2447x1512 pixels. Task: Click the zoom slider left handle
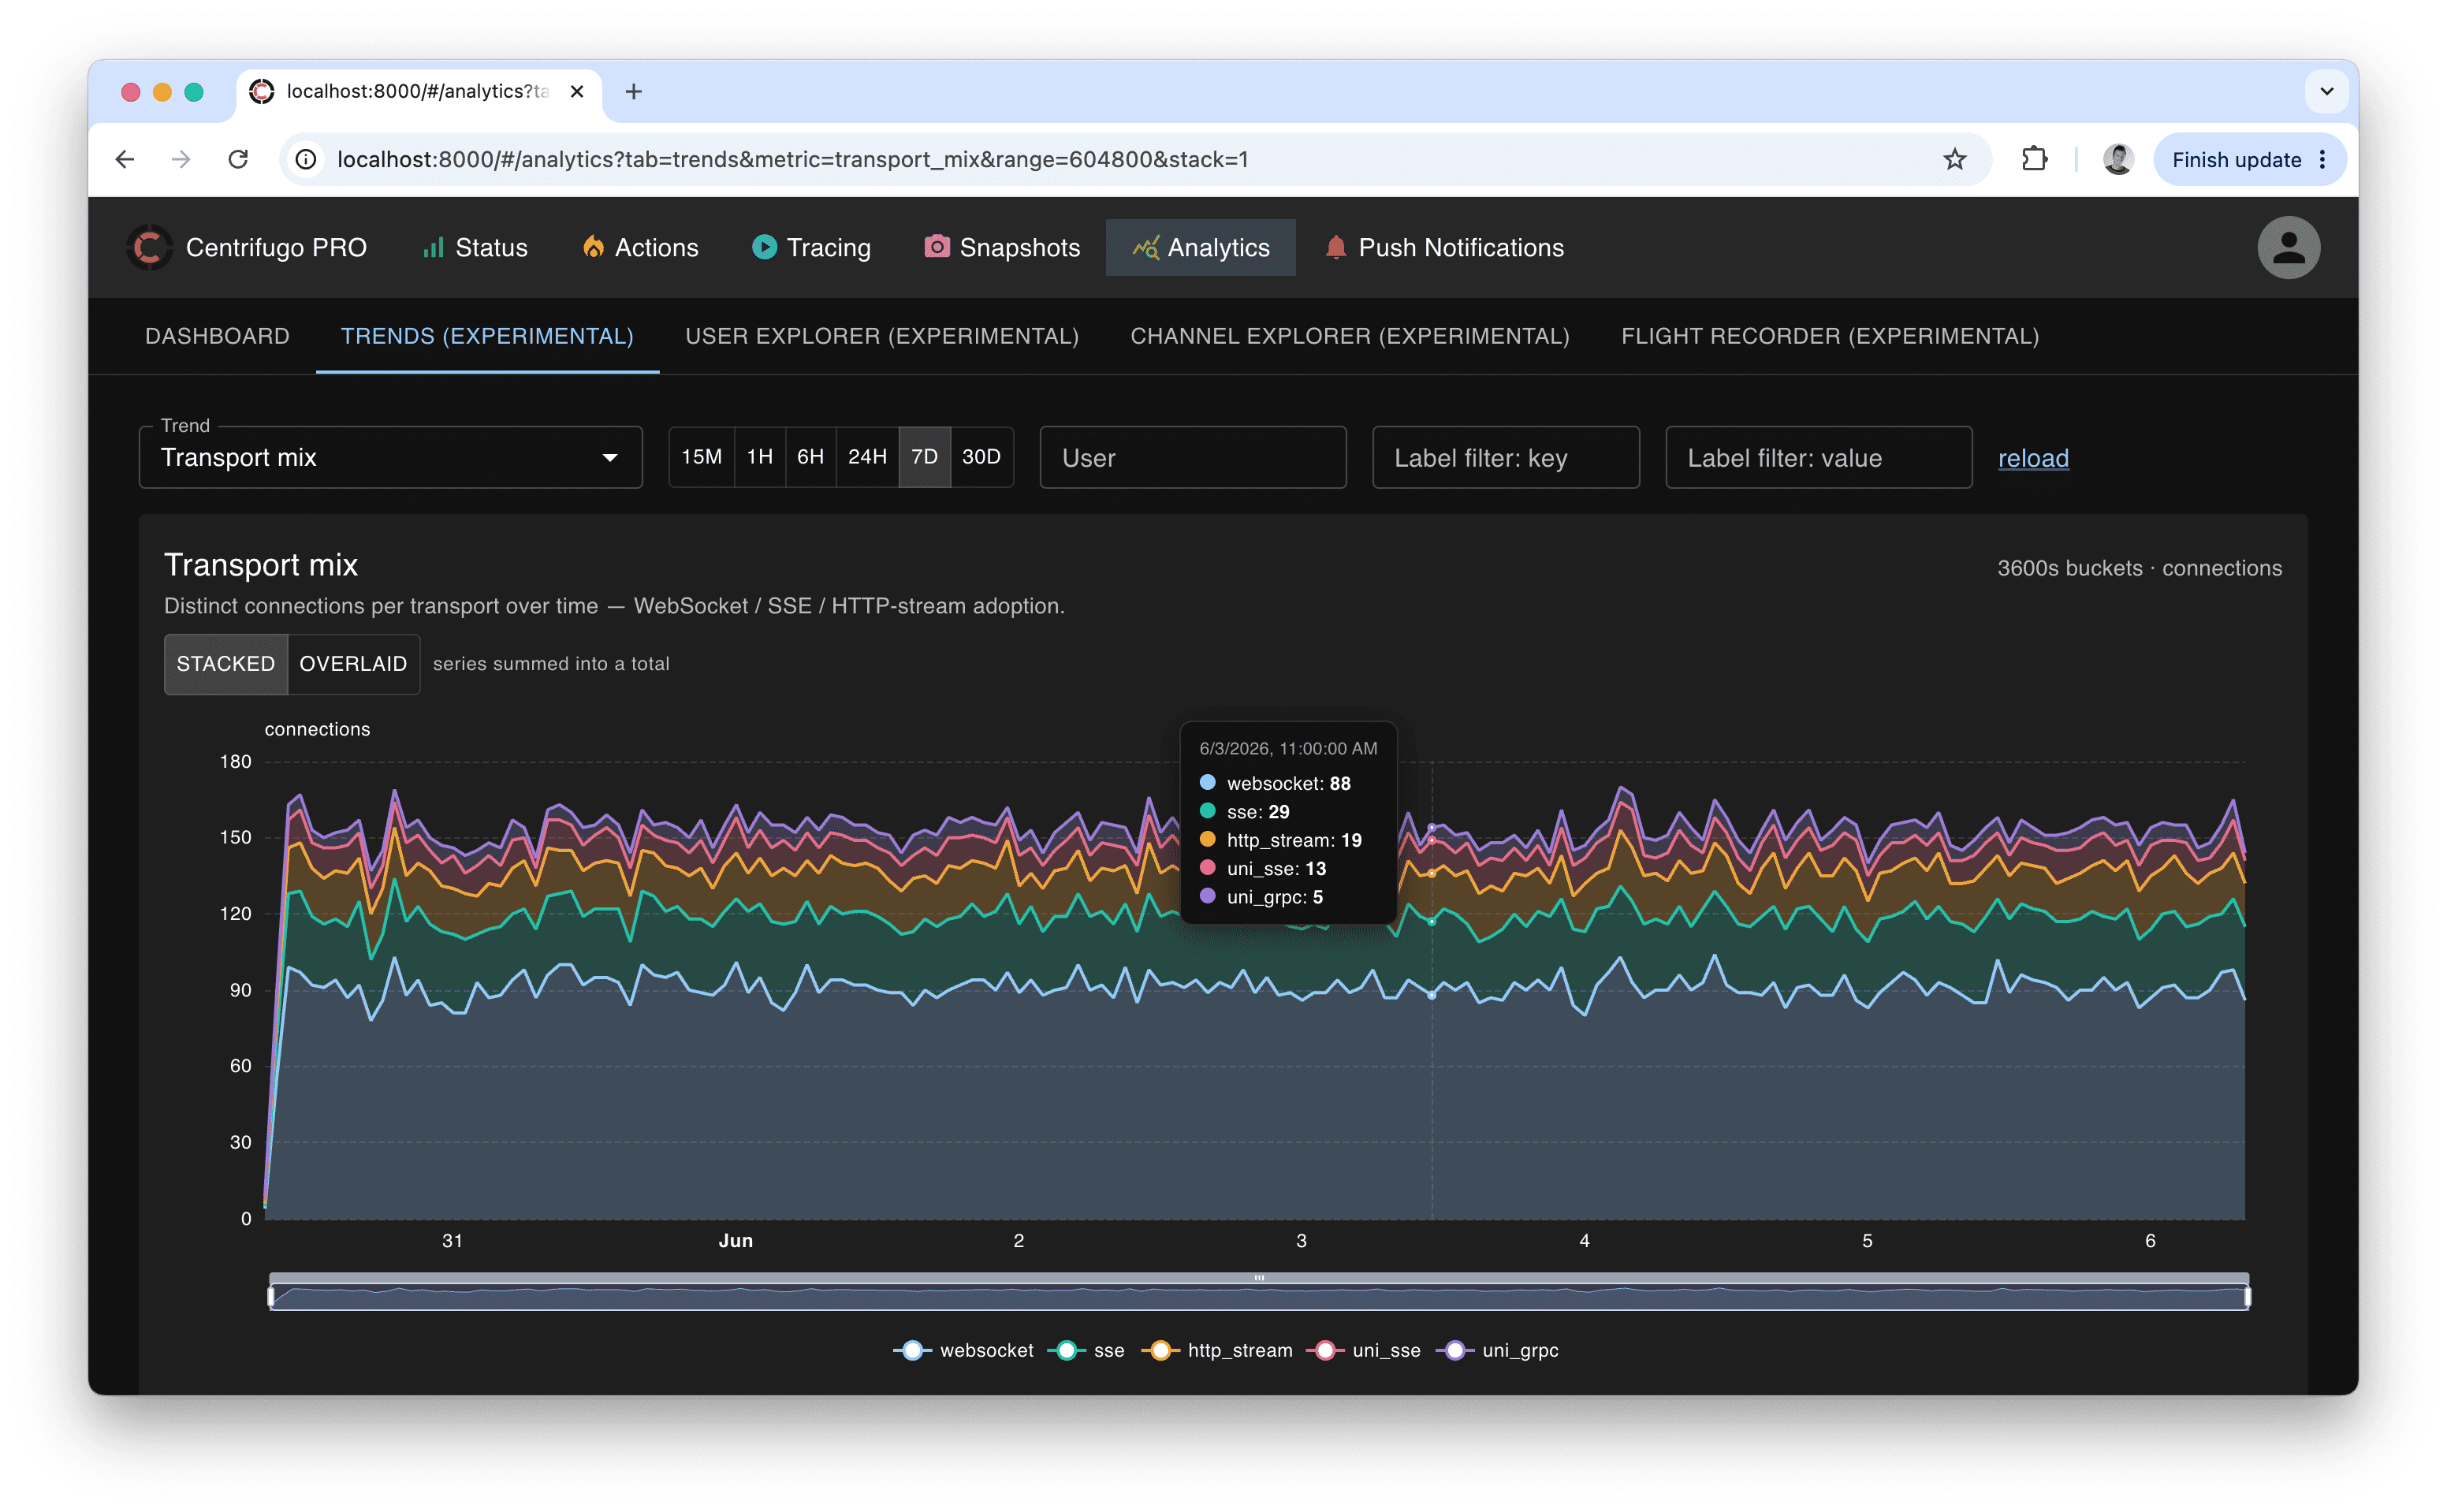tap(271, 1297)
